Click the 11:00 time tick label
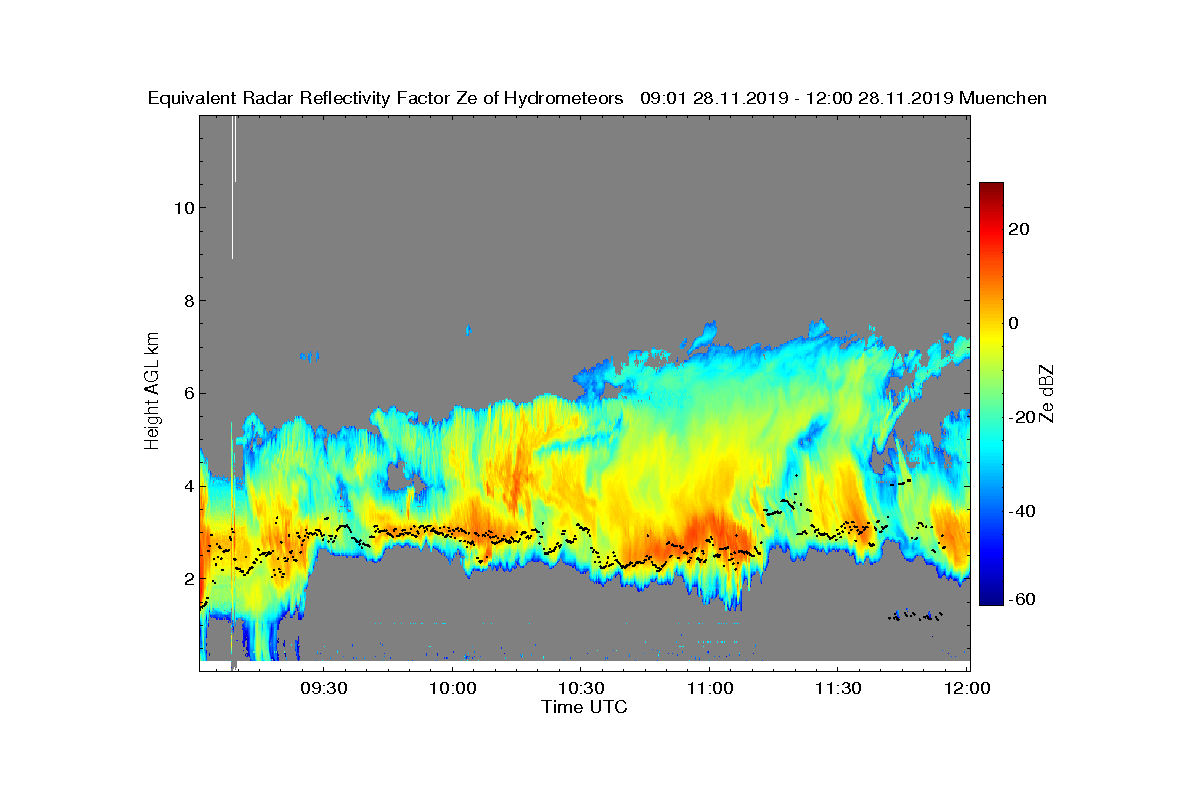The width and height of the screenshot is (1200, 800). coord(710,688)
